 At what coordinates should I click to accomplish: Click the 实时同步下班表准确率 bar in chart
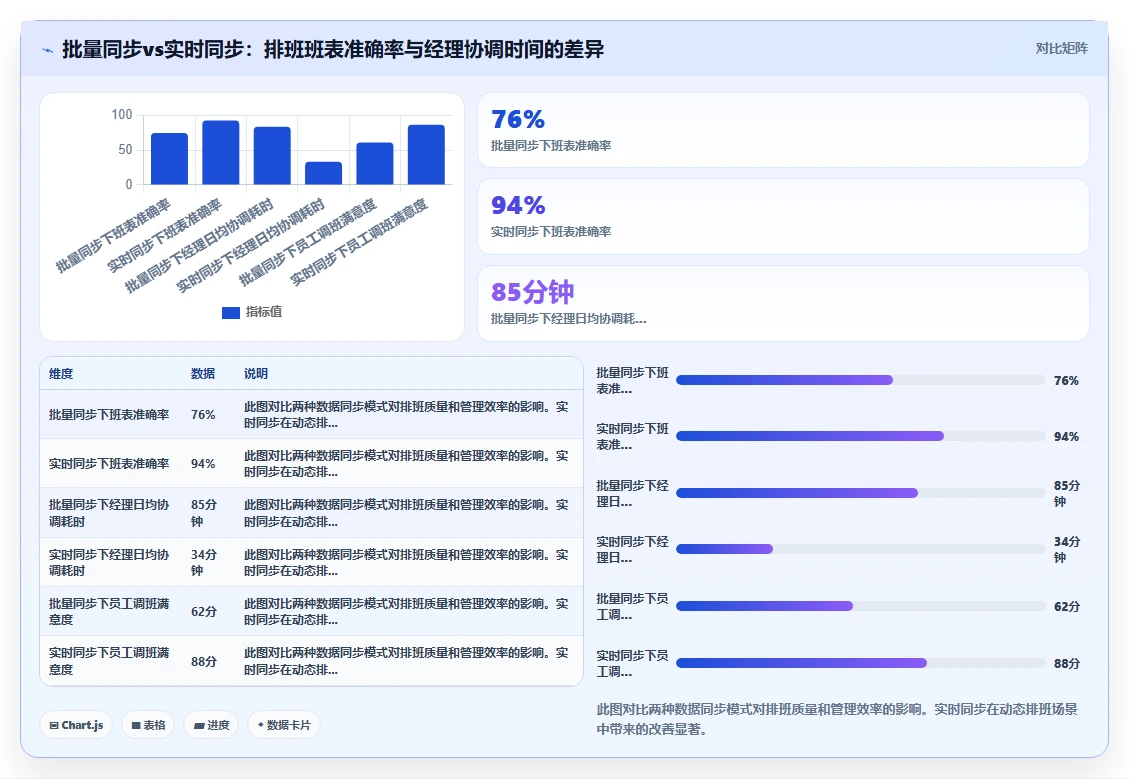pos(220,153)
